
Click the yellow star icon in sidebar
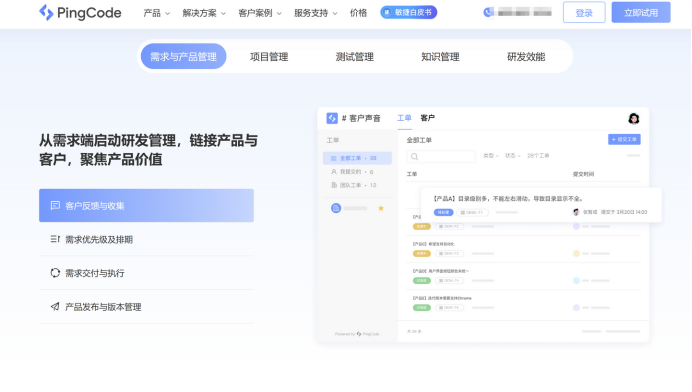[381, 208]
